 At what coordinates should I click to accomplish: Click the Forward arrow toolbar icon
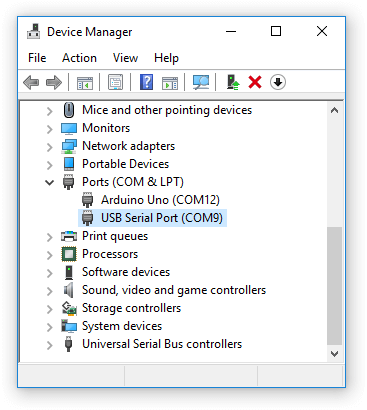(x=54, y=82)
